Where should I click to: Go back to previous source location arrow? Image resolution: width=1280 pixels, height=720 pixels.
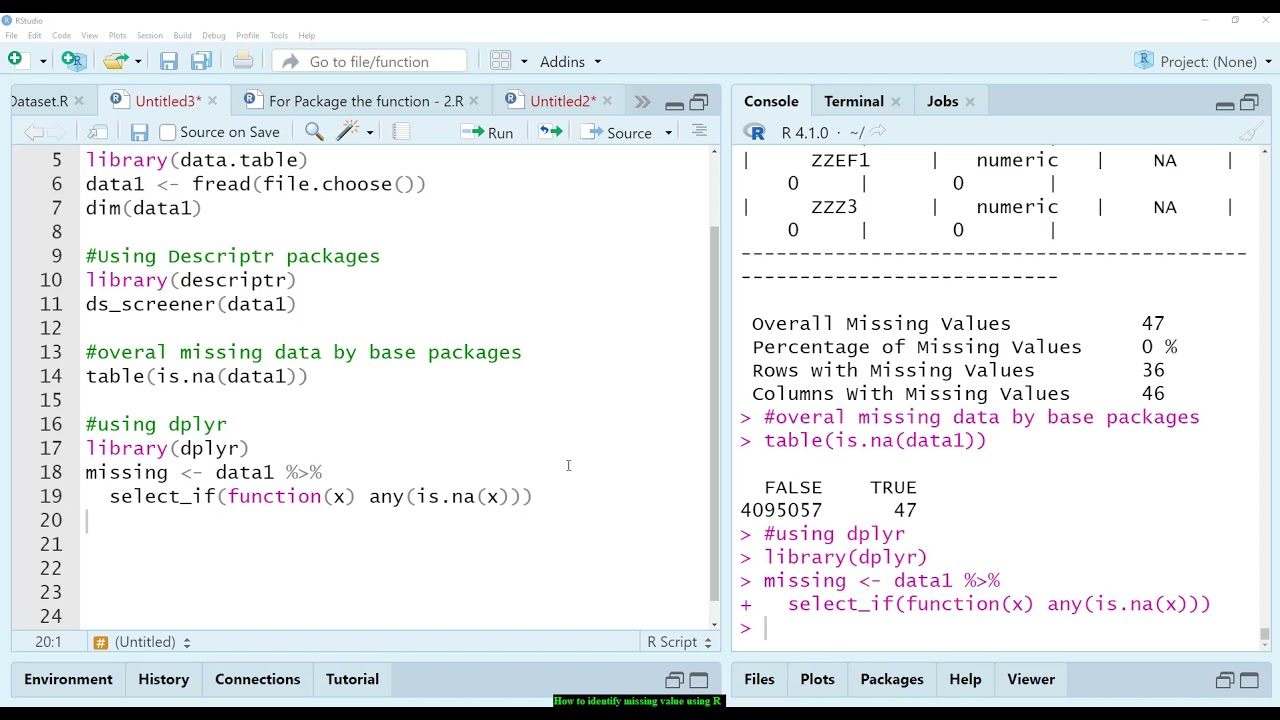pyautogui.click(x=32, y=132)
